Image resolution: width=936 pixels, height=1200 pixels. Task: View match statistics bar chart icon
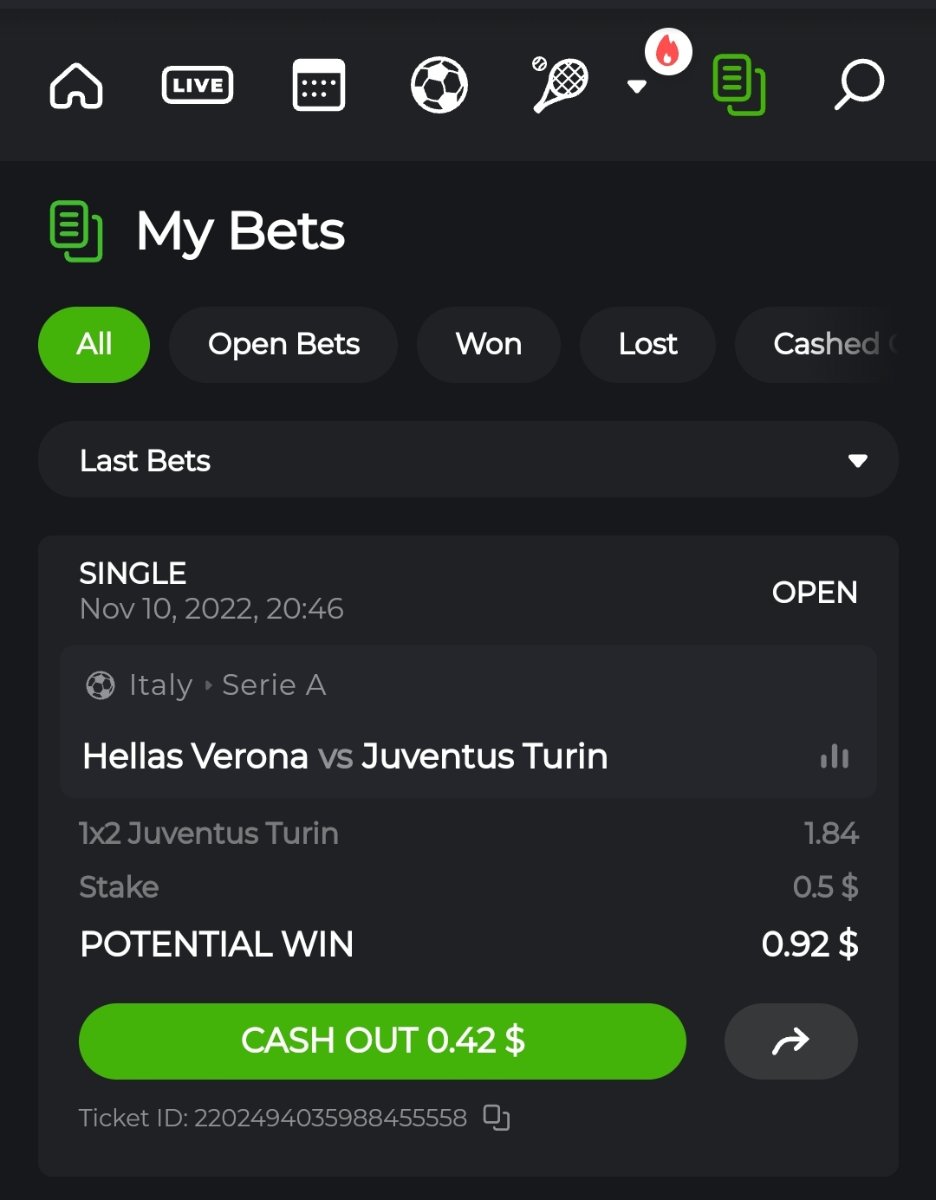pyautogui.click(x=834, y=757)
